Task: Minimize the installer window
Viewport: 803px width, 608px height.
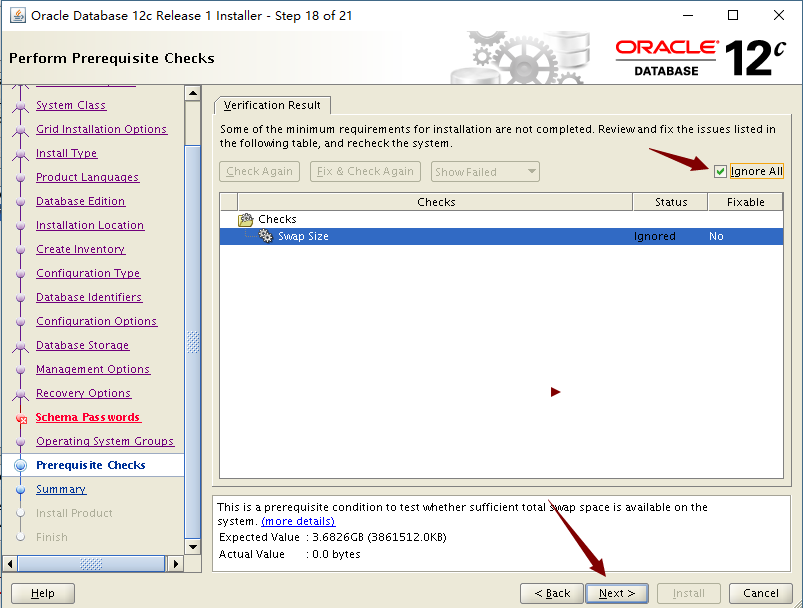Action: point(688,15)
